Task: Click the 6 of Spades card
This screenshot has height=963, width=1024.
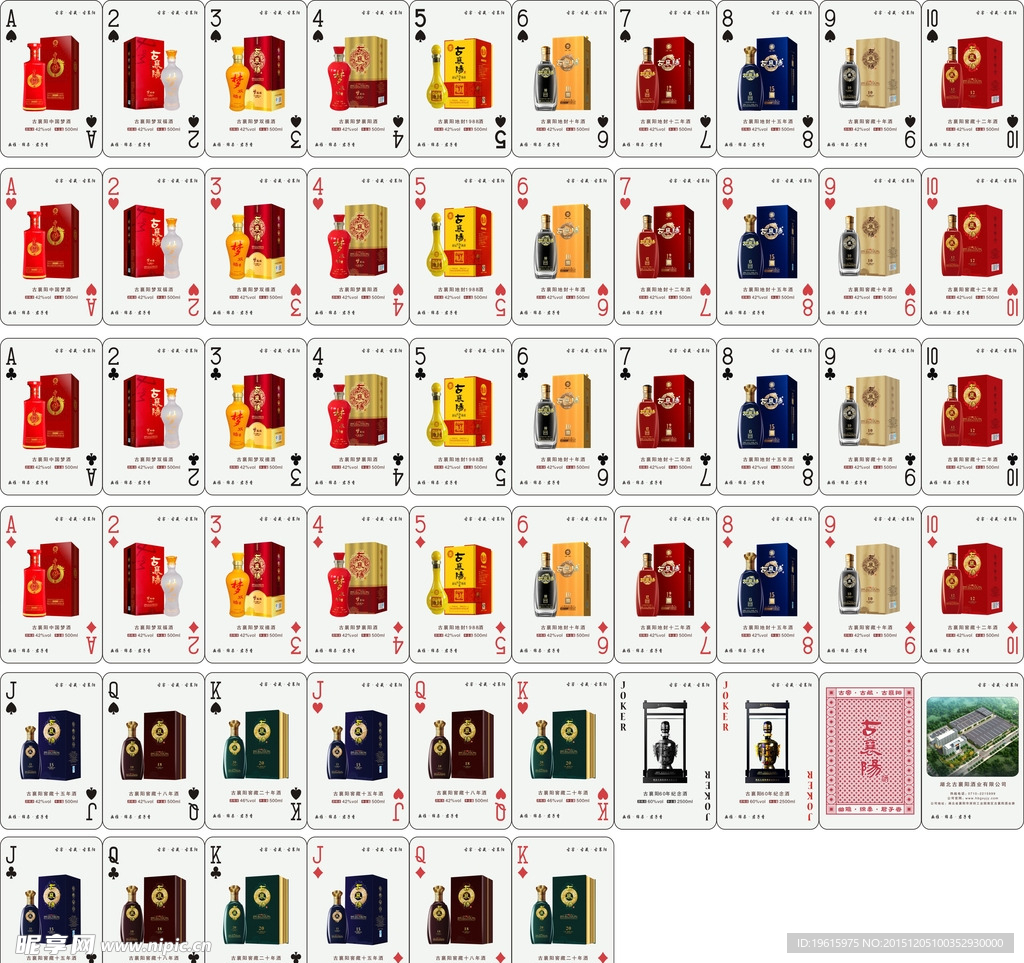Action: coord(563,79)
